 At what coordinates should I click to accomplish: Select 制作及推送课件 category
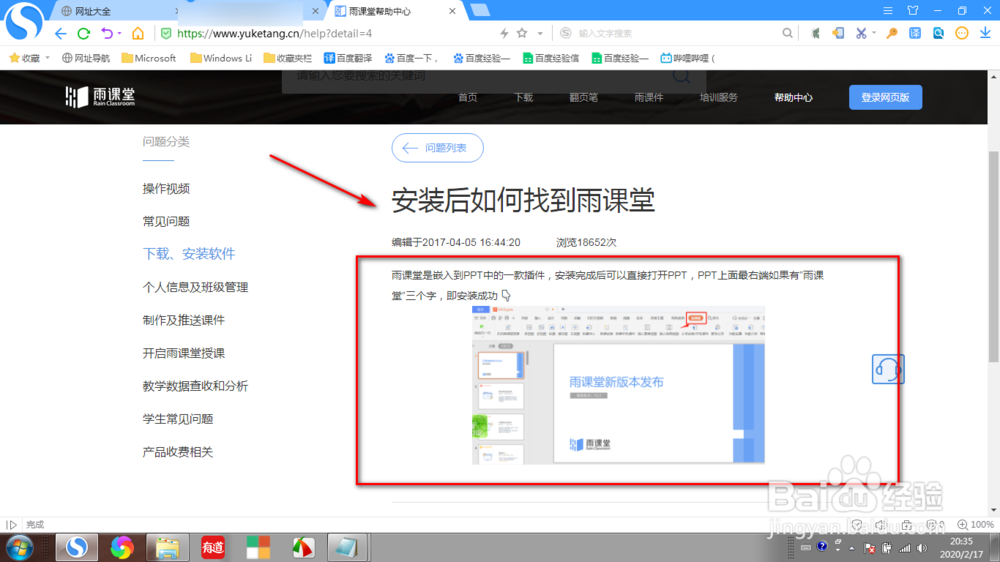184,320
